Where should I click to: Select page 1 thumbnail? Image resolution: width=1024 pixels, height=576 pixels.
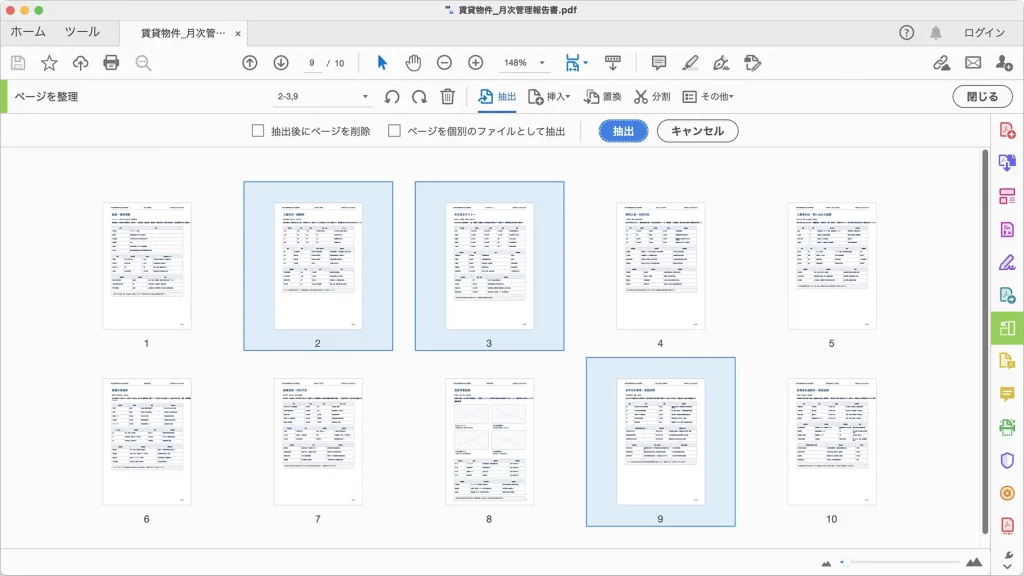click(x=147, y=266)
